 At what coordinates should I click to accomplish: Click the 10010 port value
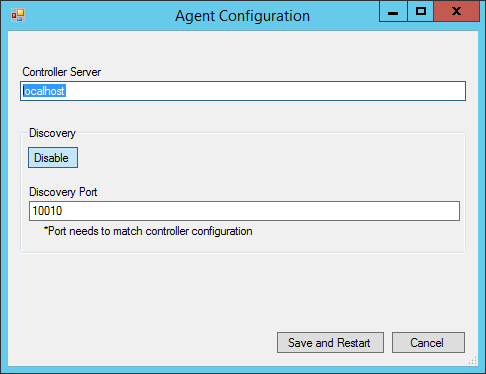pos(47,211)
